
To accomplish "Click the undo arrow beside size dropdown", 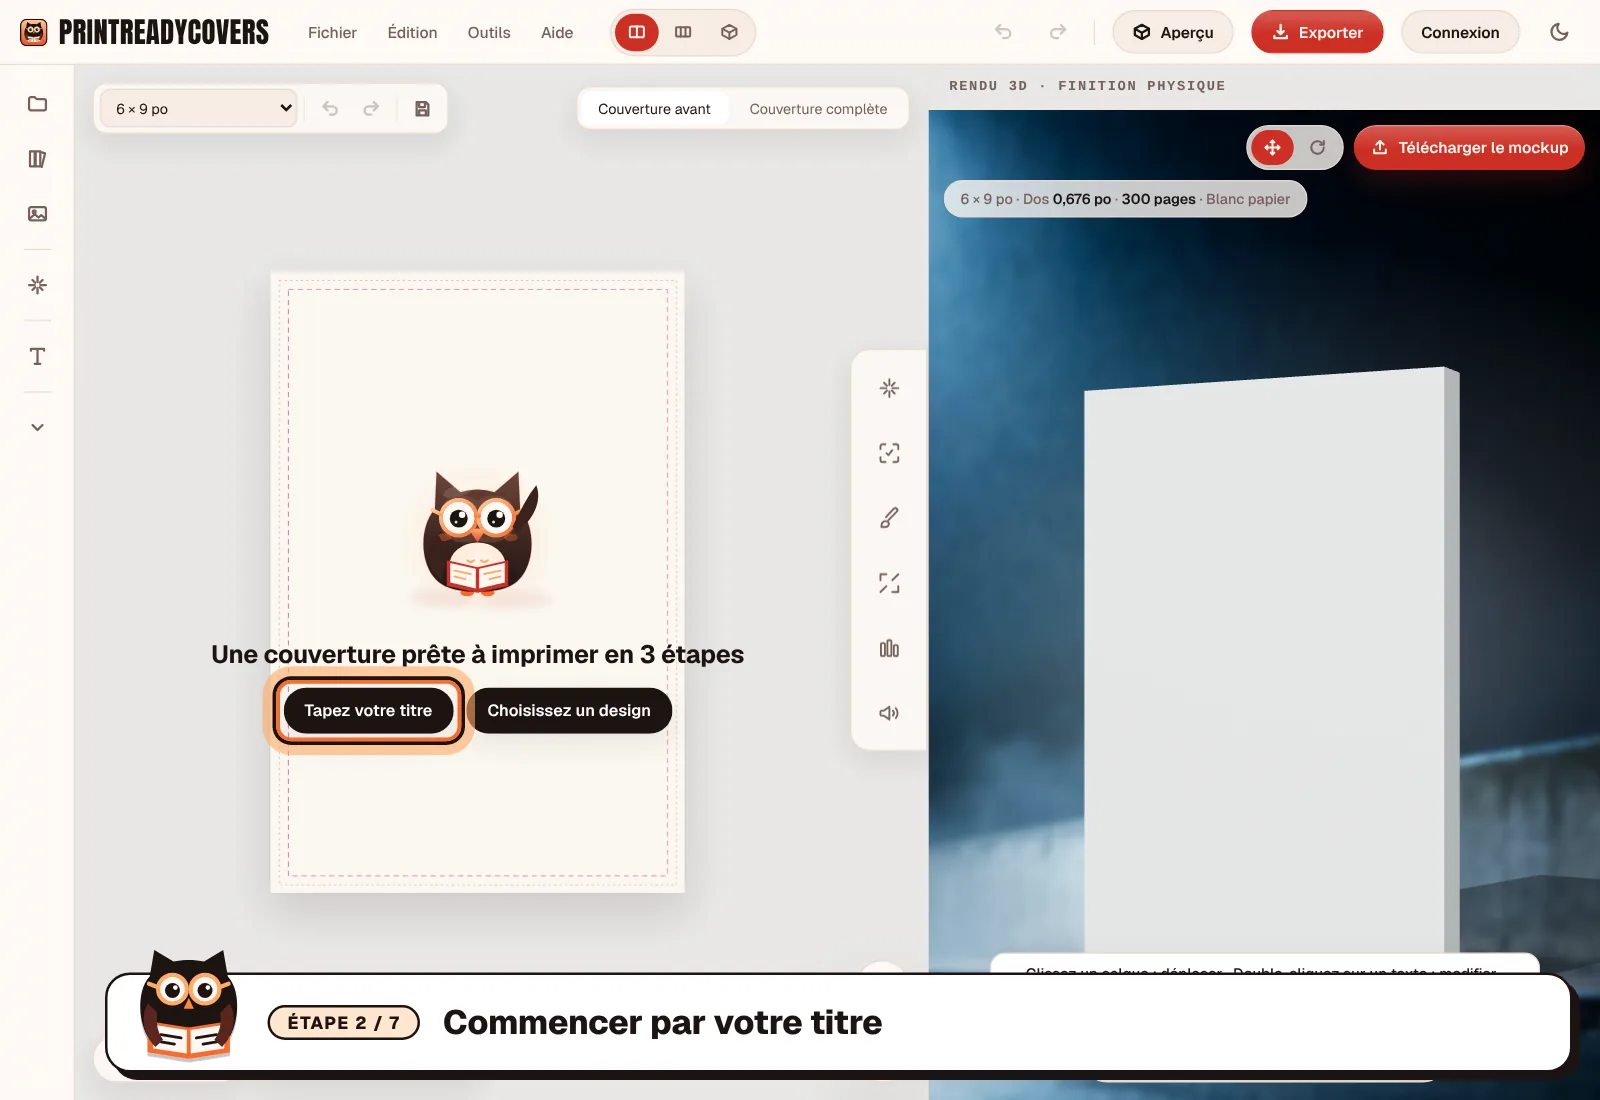I will click(x=330, y=109).
